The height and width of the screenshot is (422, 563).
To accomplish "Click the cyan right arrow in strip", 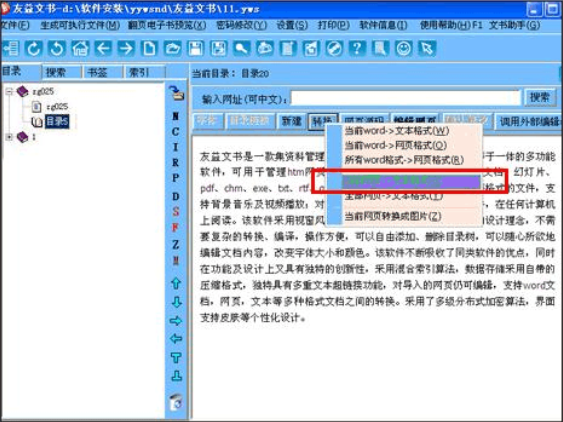I will point(176,321).
